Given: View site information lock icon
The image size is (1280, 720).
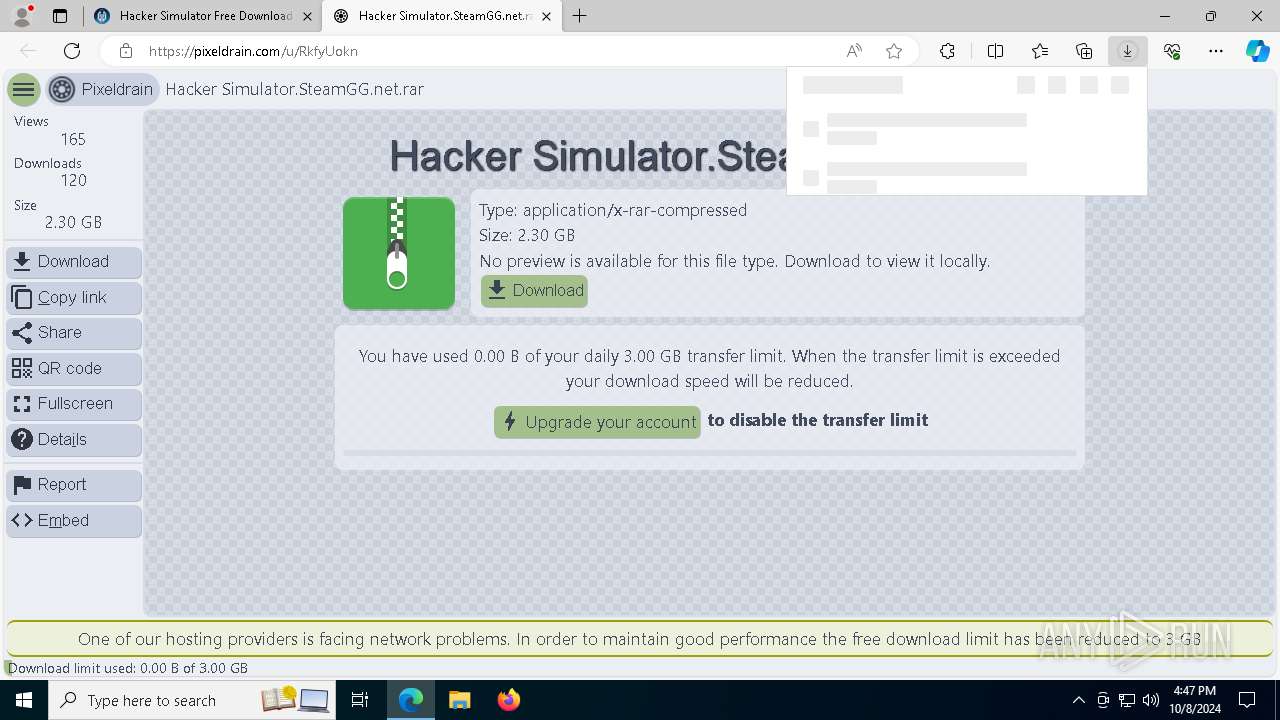Looking at the screenshot, I should [x=125, y=51].
